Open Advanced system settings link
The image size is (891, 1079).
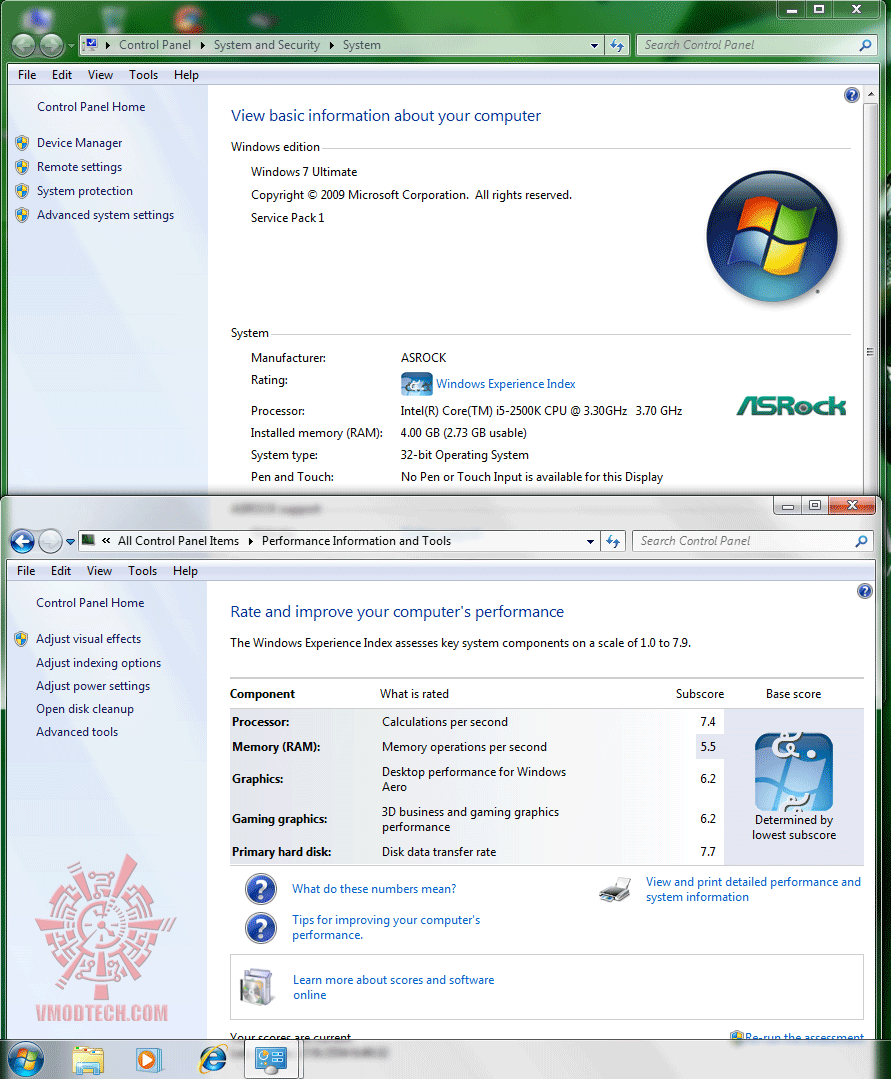point(105,215)
